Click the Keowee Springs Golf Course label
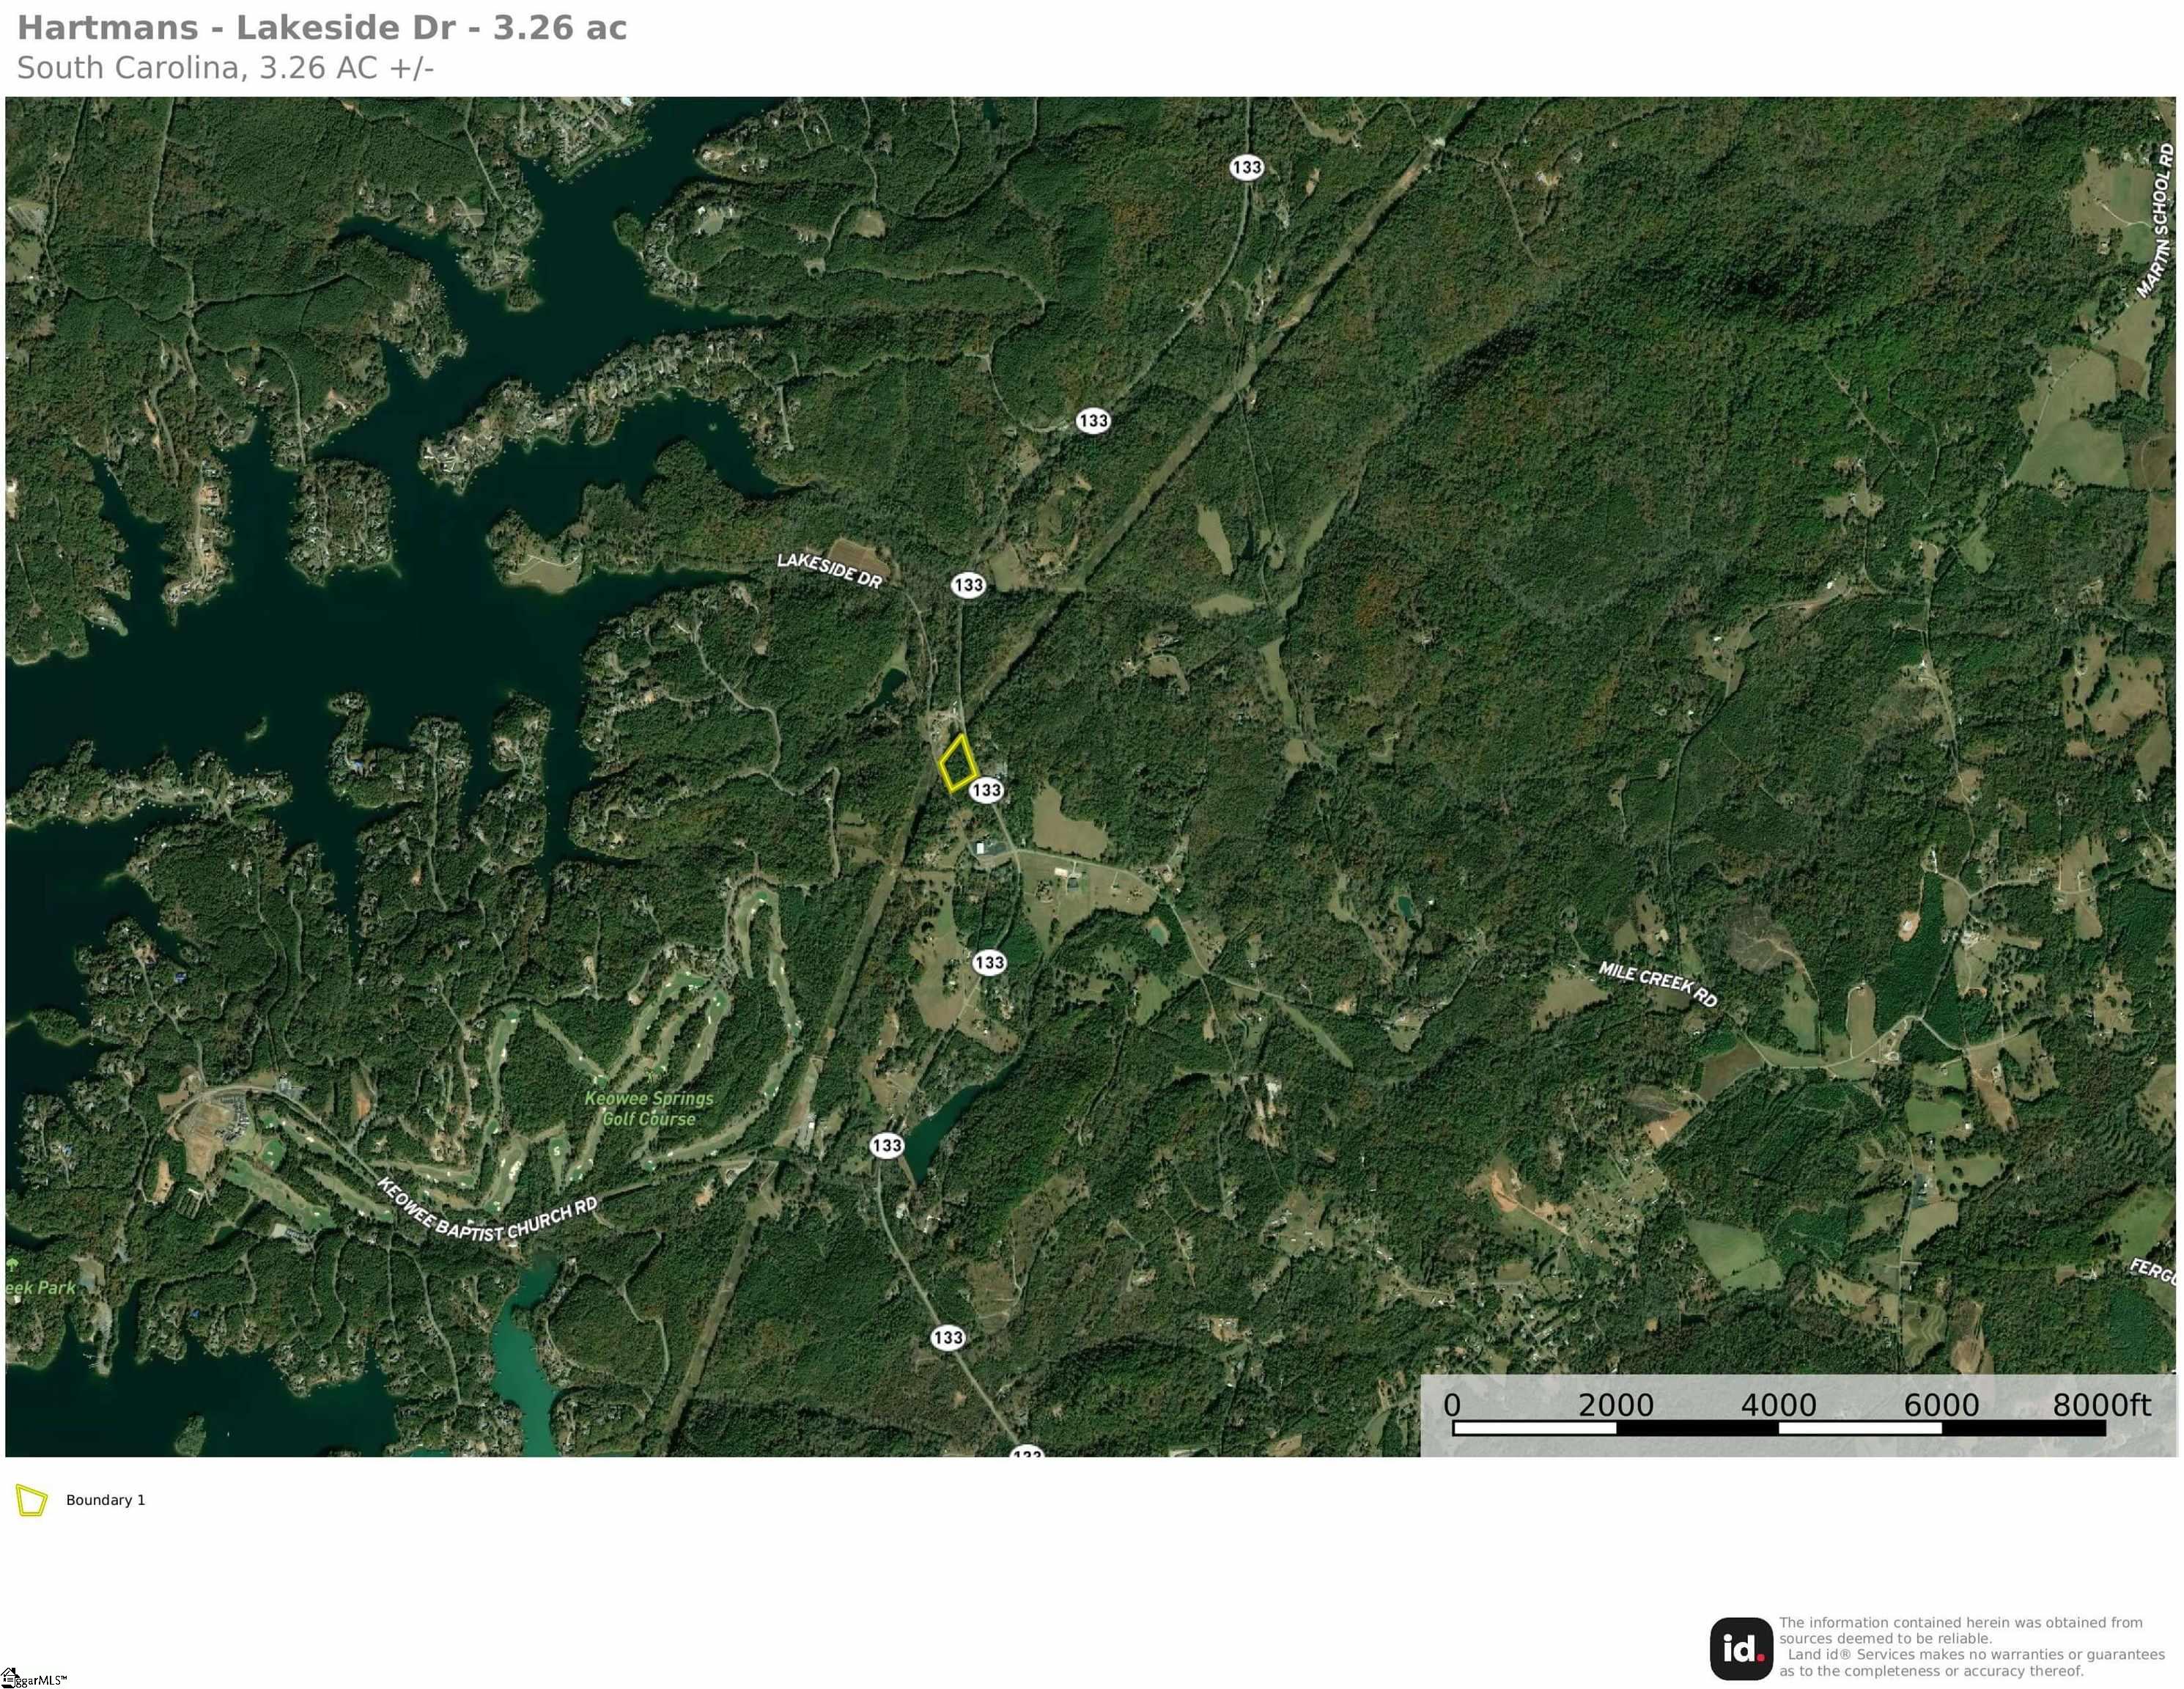 (x=649, y=1108)
